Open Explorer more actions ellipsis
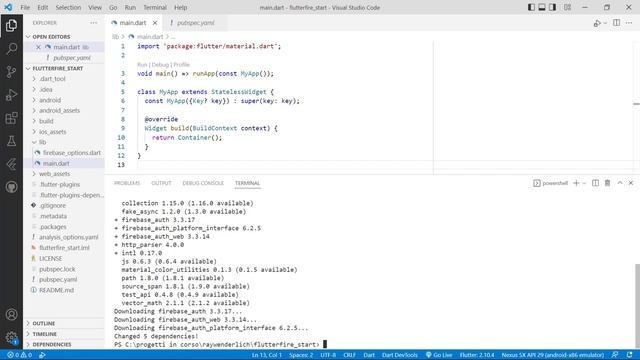640x360 pixels. pos(94,23)
